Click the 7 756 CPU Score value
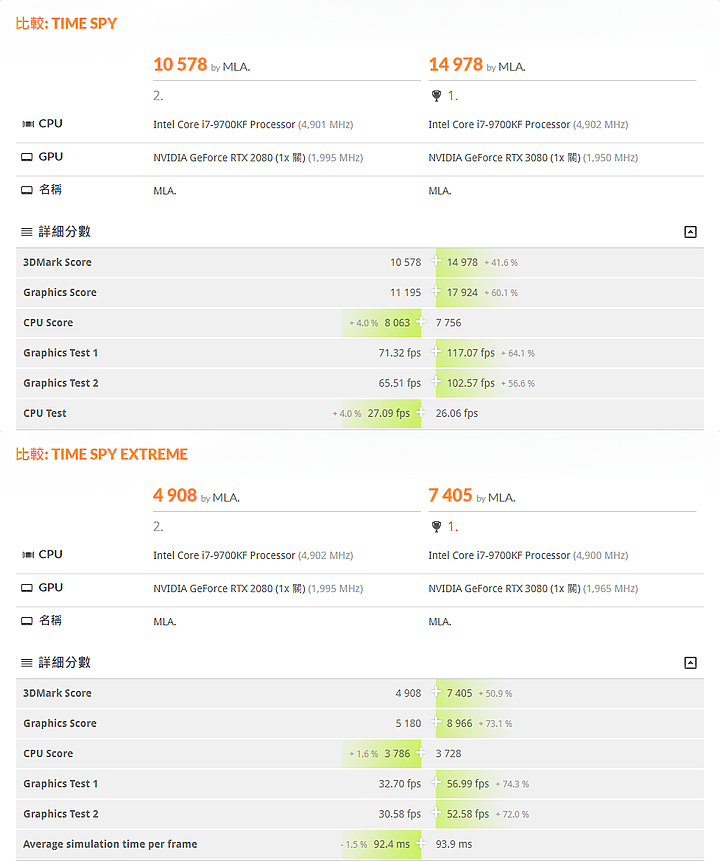720x861 pixels. coord(449,323)
